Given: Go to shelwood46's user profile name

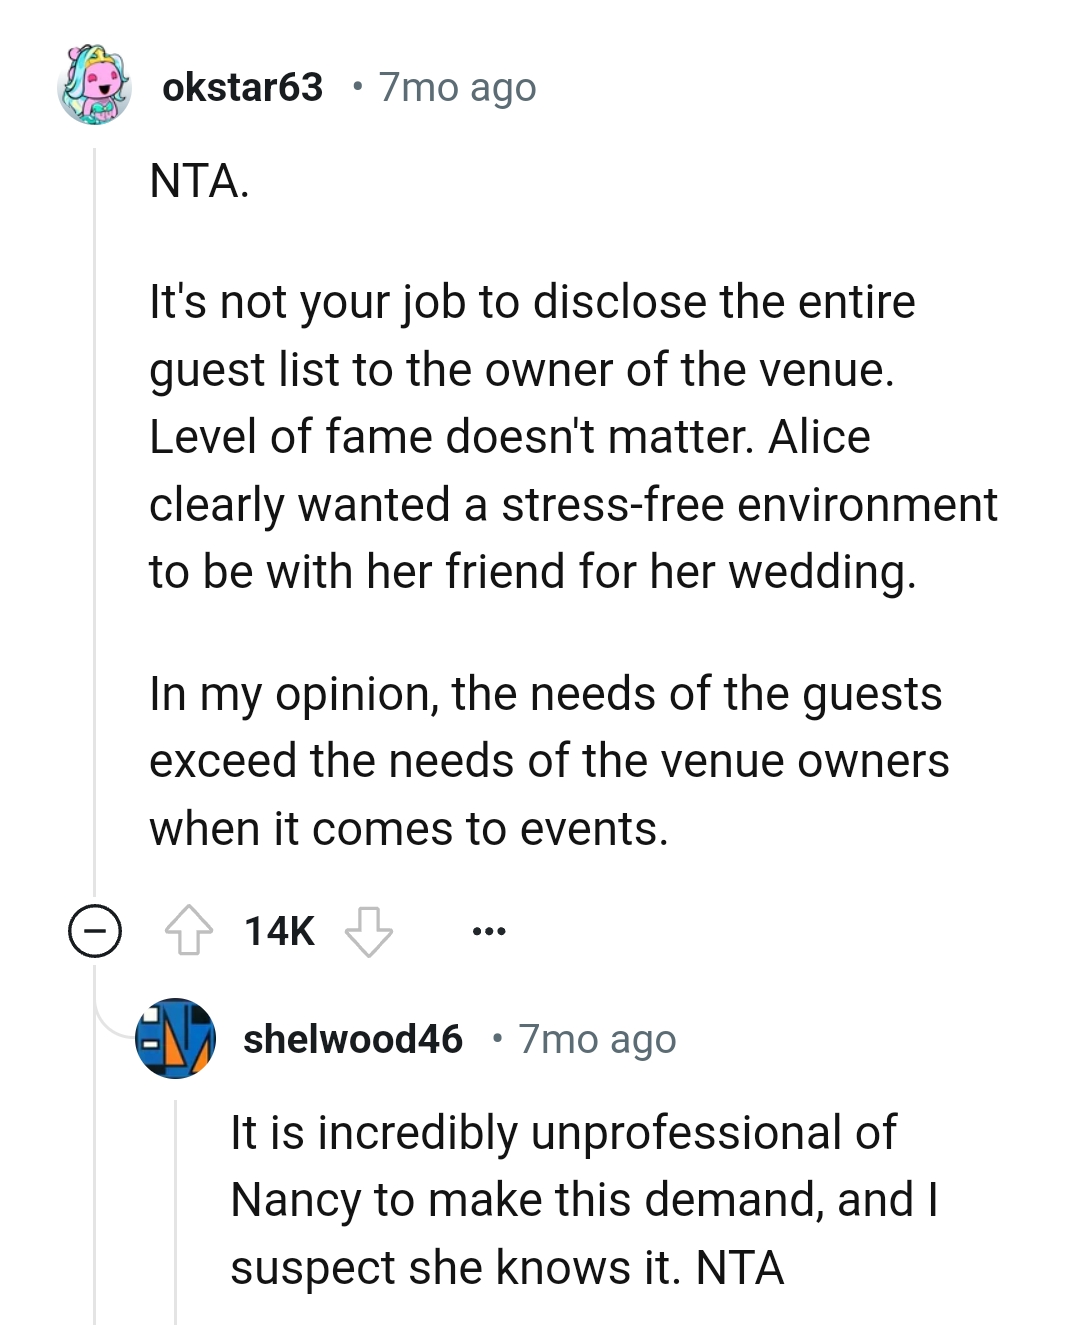Looking at the screenshot, I should click(x=352, y=1039).
